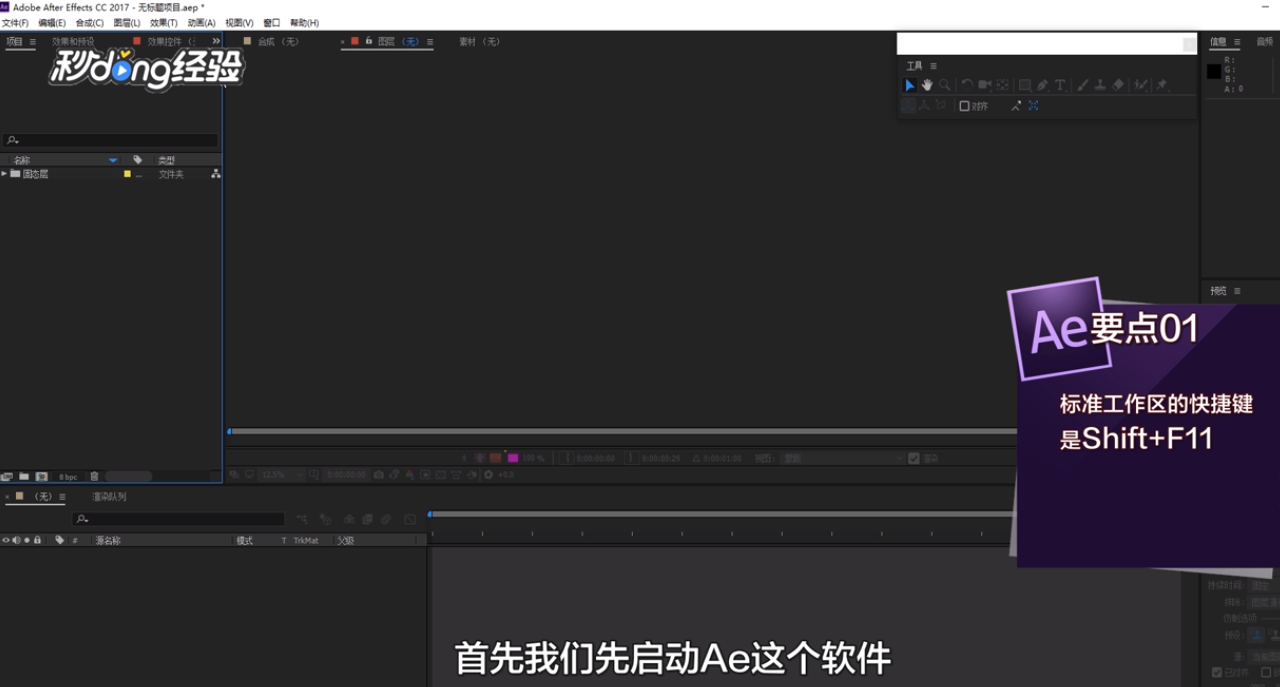Open the 帮助(H) menu
The image size is (1280, 687).
pos(304,23)
